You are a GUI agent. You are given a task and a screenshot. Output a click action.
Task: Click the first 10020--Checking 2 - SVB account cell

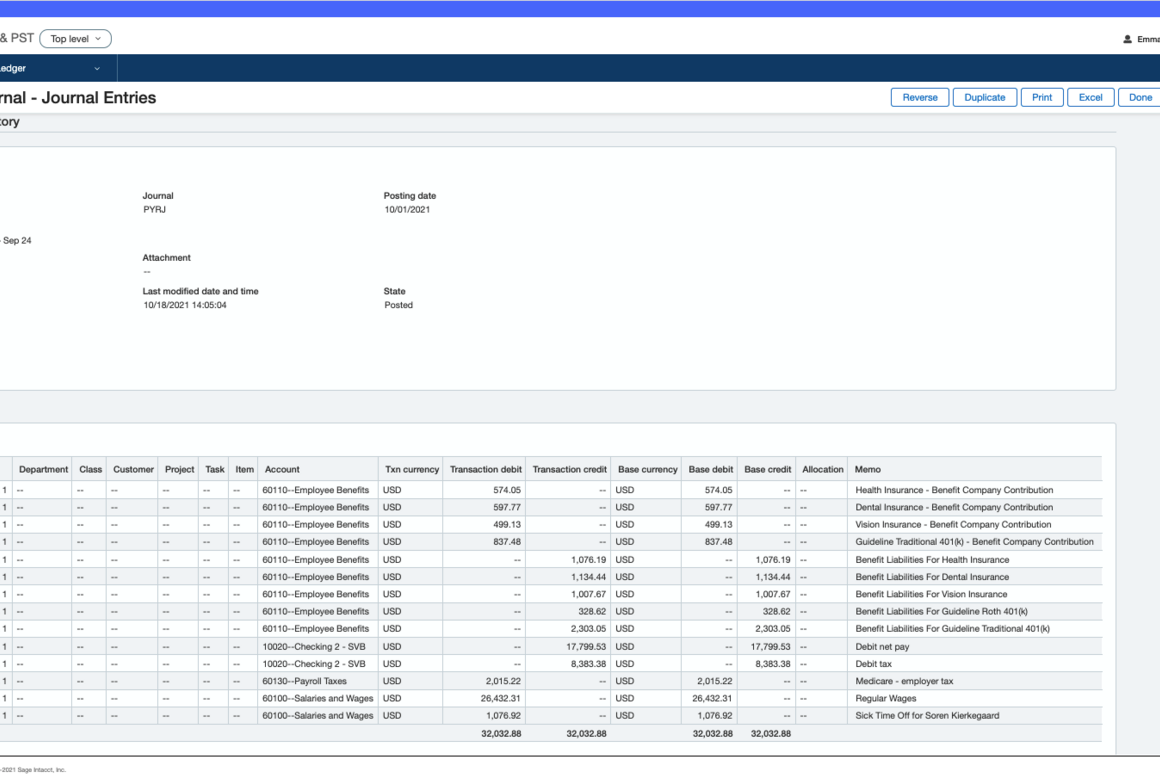tap(313, 647)
